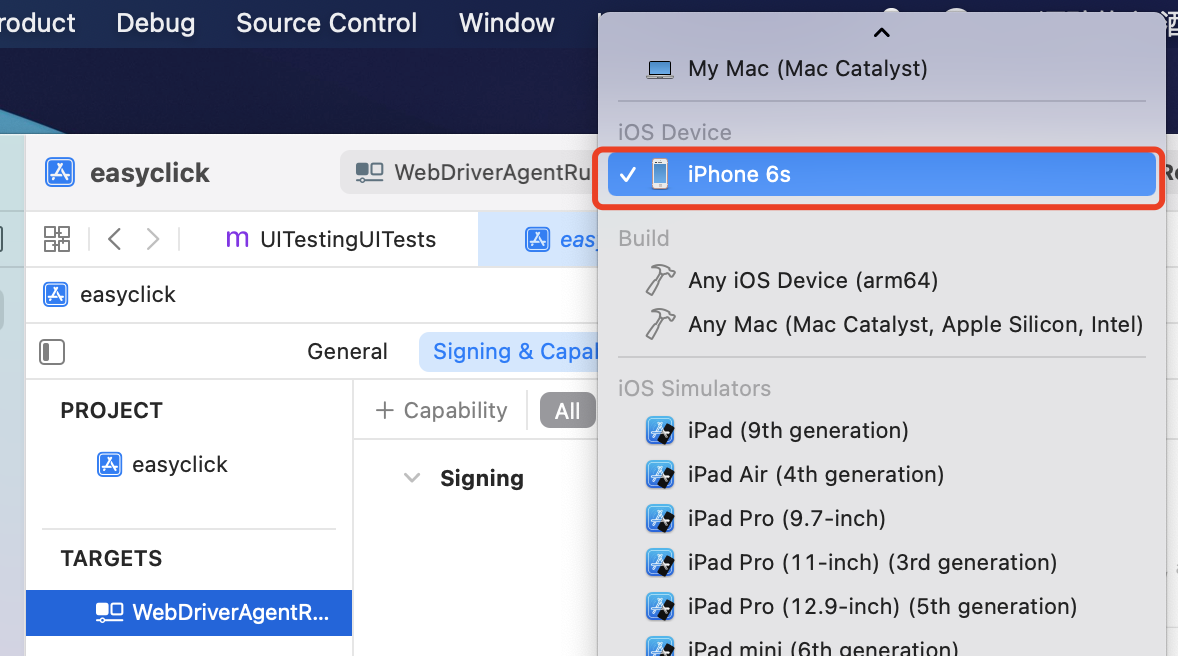This screenshot has height=656, width=1178.
Task: Add a new Capability
Action: 442,410
